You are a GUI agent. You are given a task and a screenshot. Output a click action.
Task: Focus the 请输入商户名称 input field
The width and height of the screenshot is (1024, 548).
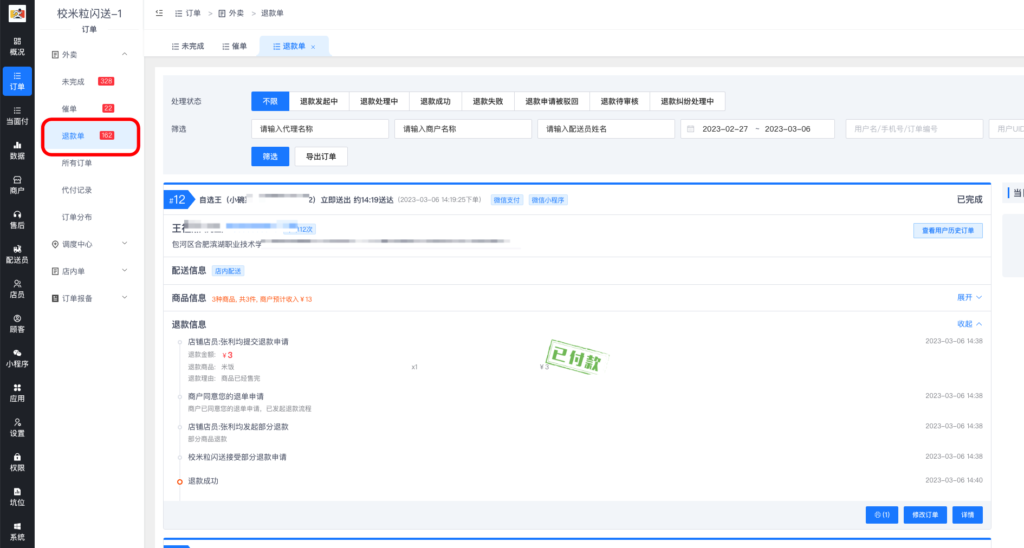pyautogui.click(x=463, y=129)
